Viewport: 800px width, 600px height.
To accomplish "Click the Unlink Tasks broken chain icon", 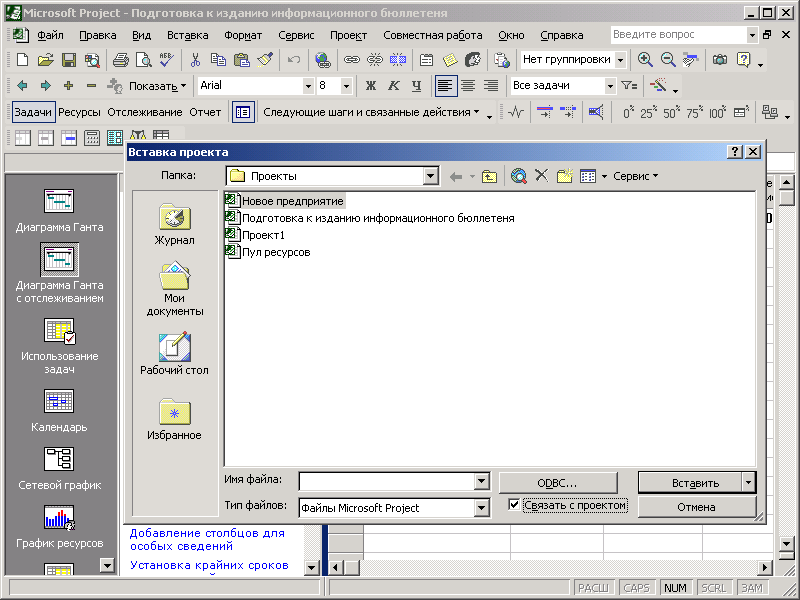I will tap(374, 60).
